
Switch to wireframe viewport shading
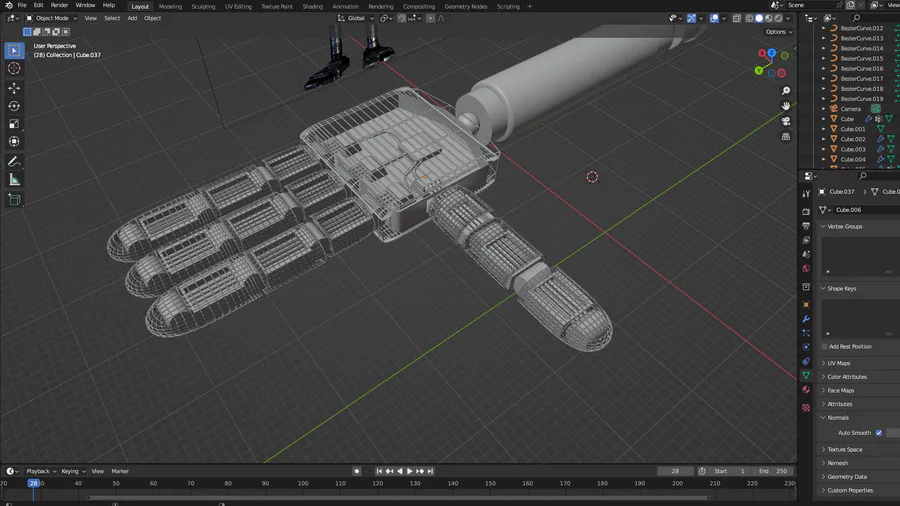tap(749, 18)
